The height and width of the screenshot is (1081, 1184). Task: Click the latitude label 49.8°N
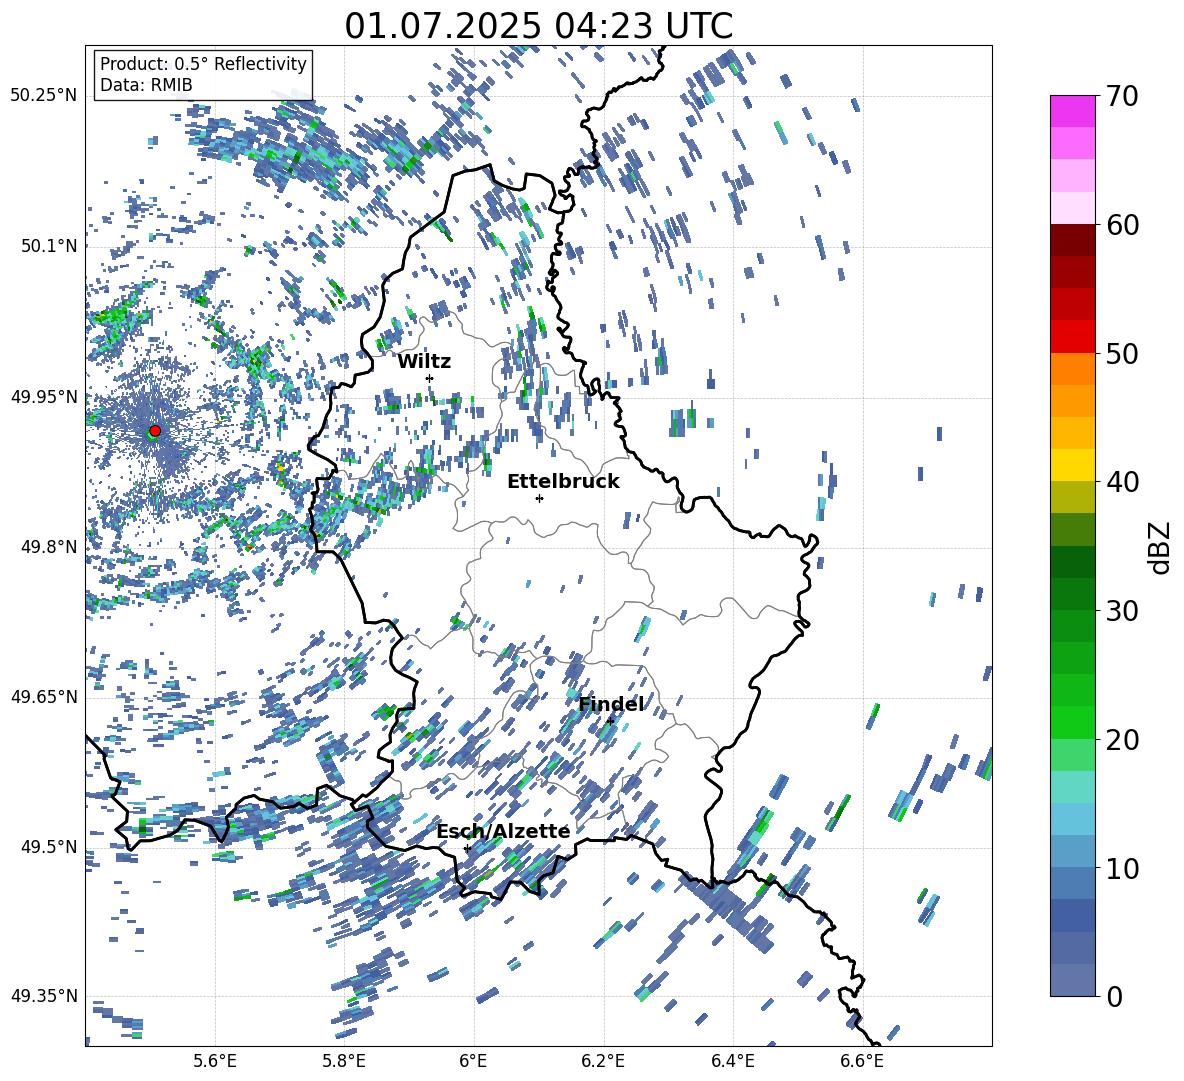[x=48, y=547]
